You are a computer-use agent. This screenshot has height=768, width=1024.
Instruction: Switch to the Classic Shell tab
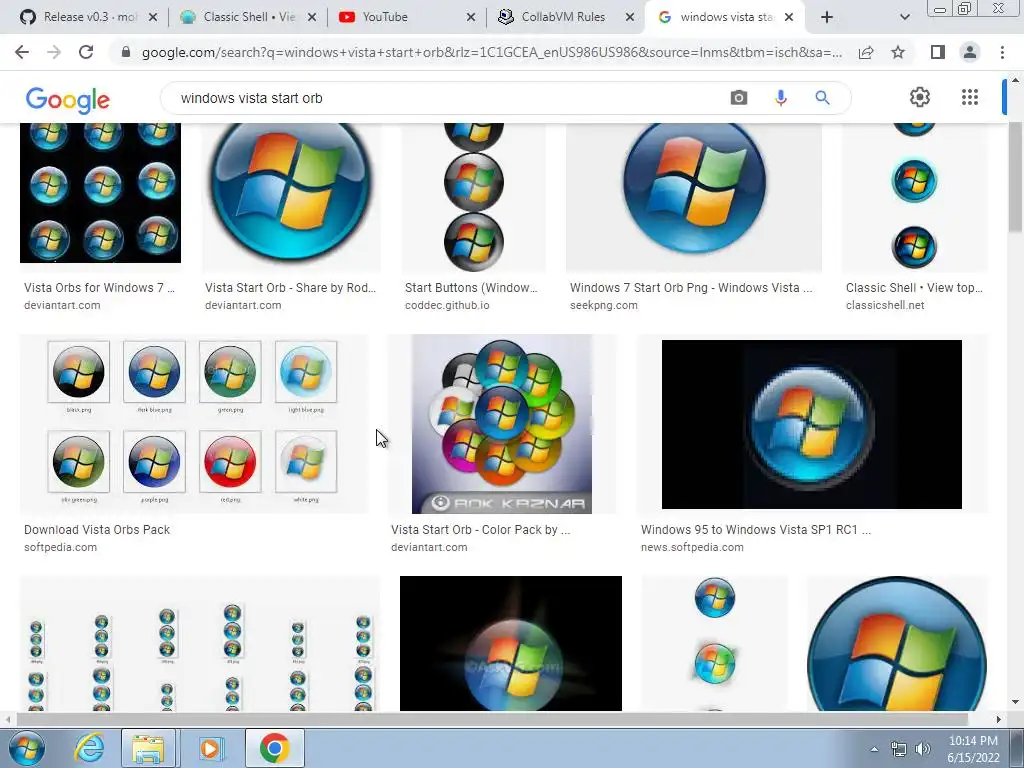[x=248, y=17]
